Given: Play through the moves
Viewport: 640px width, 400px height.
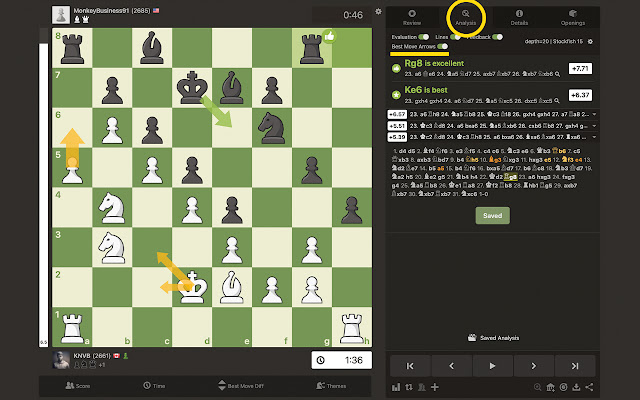Looking at the screenshot, I should coord(493,366).
